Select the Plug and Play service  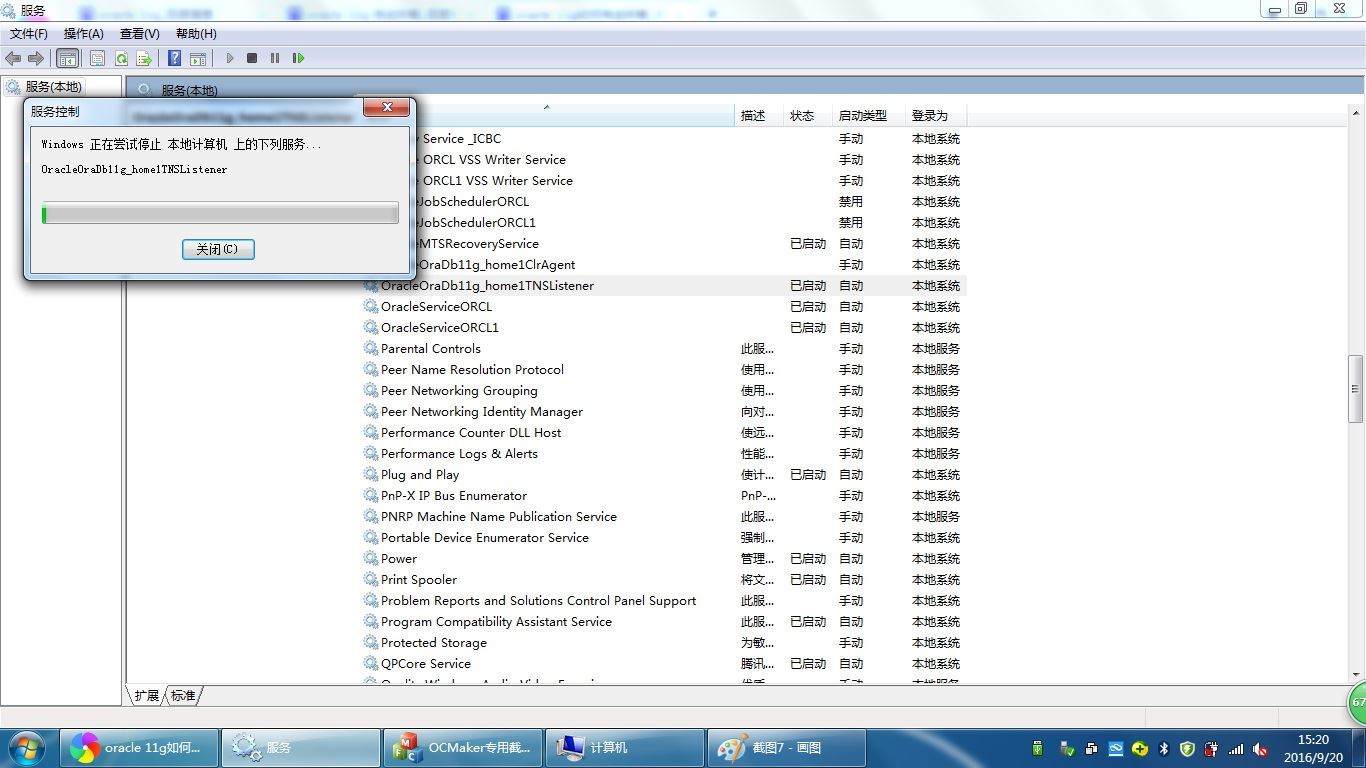[x=420, y=475]
